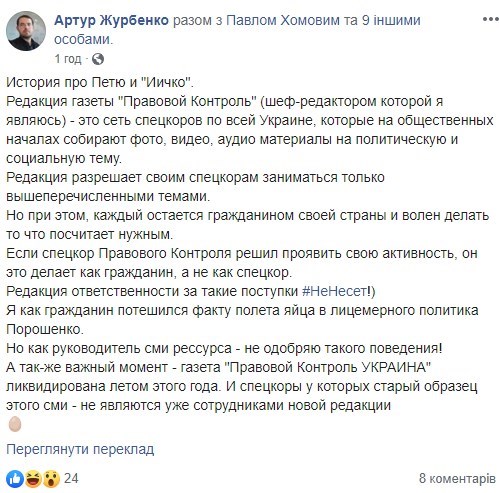
Task: Click the egg emoji below the post
Action: (15, 424)
